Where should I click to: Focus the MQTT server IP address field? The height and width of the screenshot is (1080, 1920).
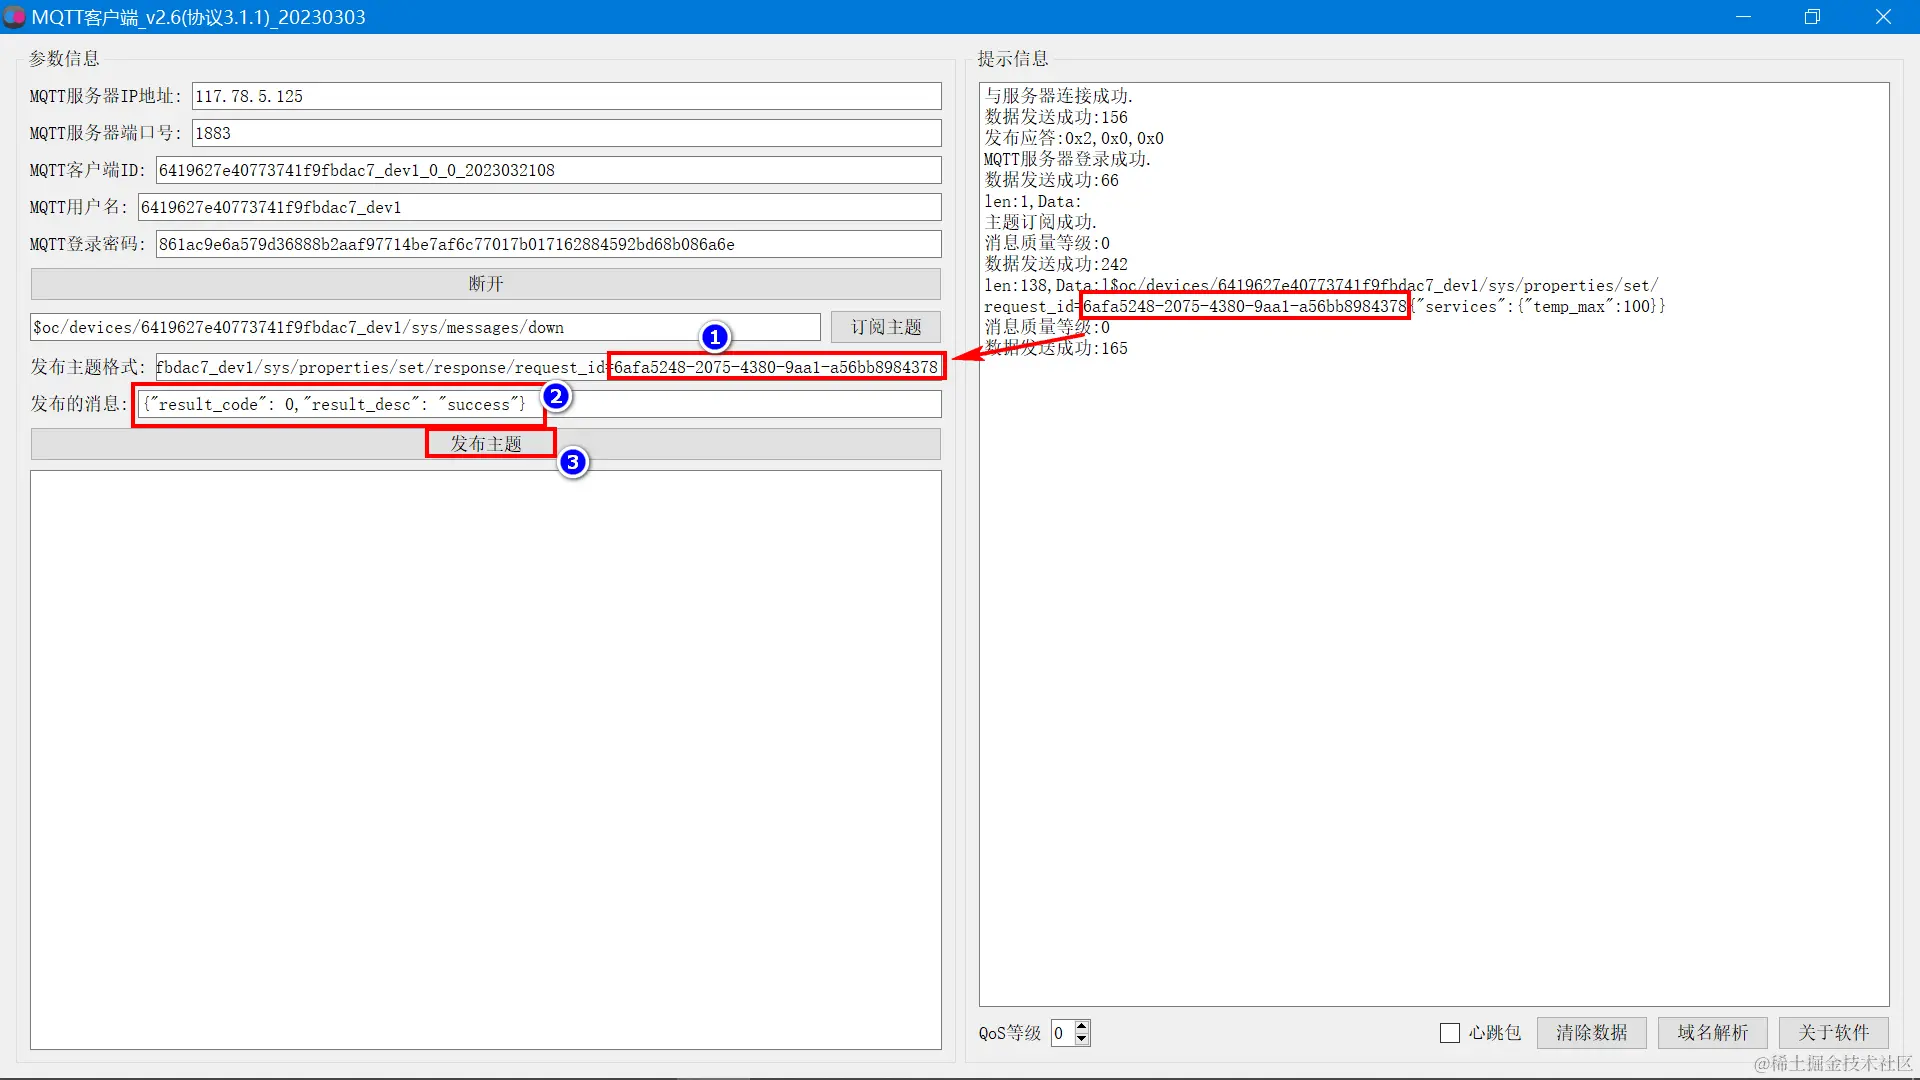(566, 96)
